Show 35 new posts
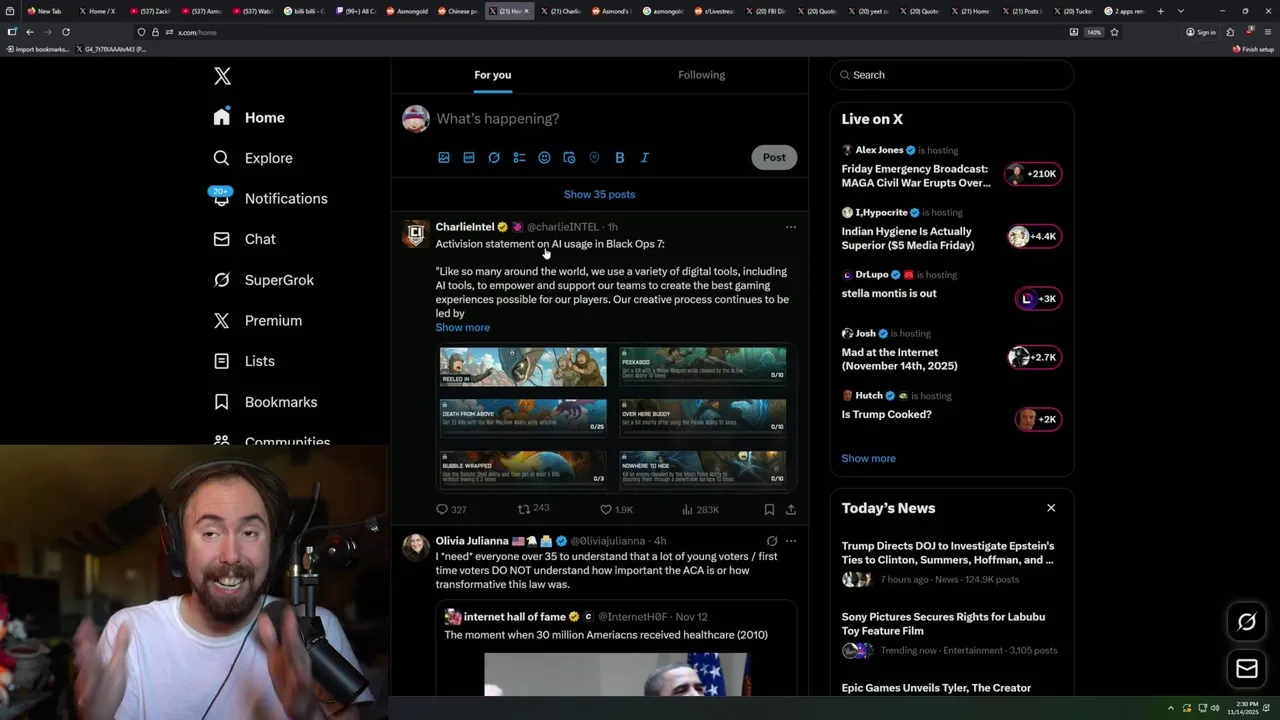 (x=599, y=194)
